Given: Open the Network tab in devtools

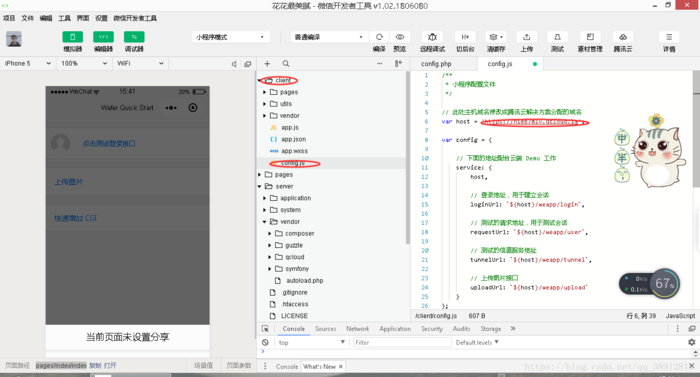Looking at the screenshot, I should tap(358, 329).
